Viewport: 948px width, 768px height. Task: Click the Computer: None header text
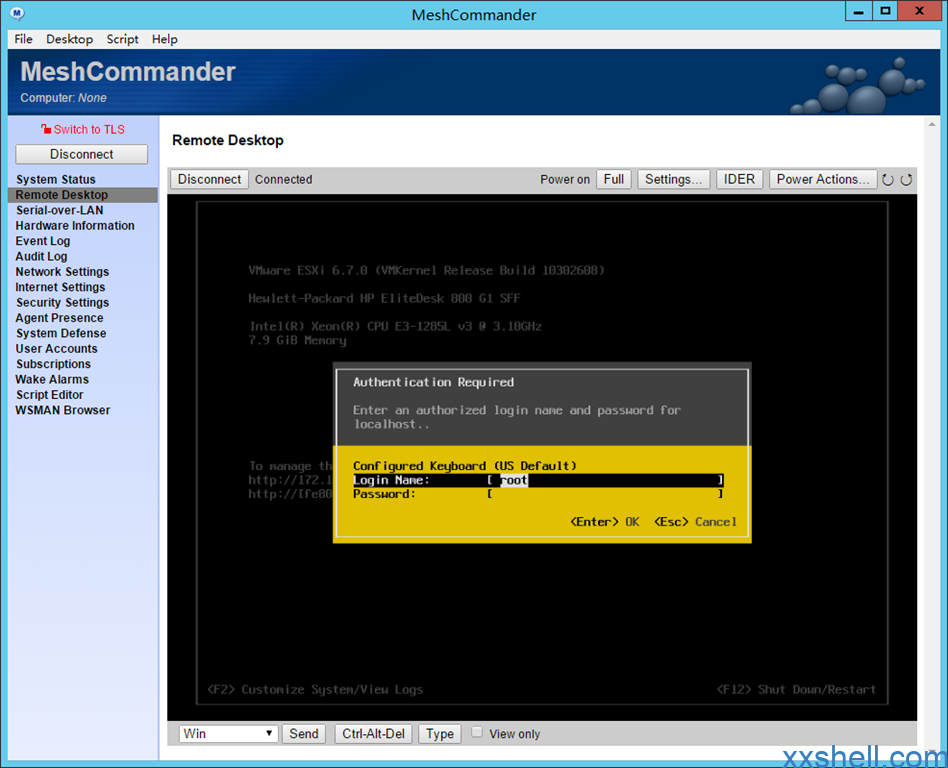pos(63,98)
